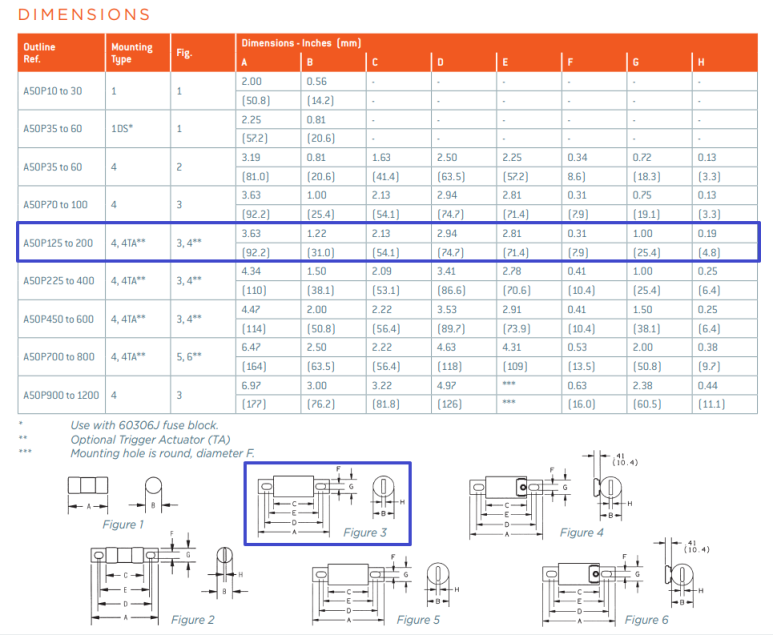Click the 2.09 value cell

tap(399, 272)
